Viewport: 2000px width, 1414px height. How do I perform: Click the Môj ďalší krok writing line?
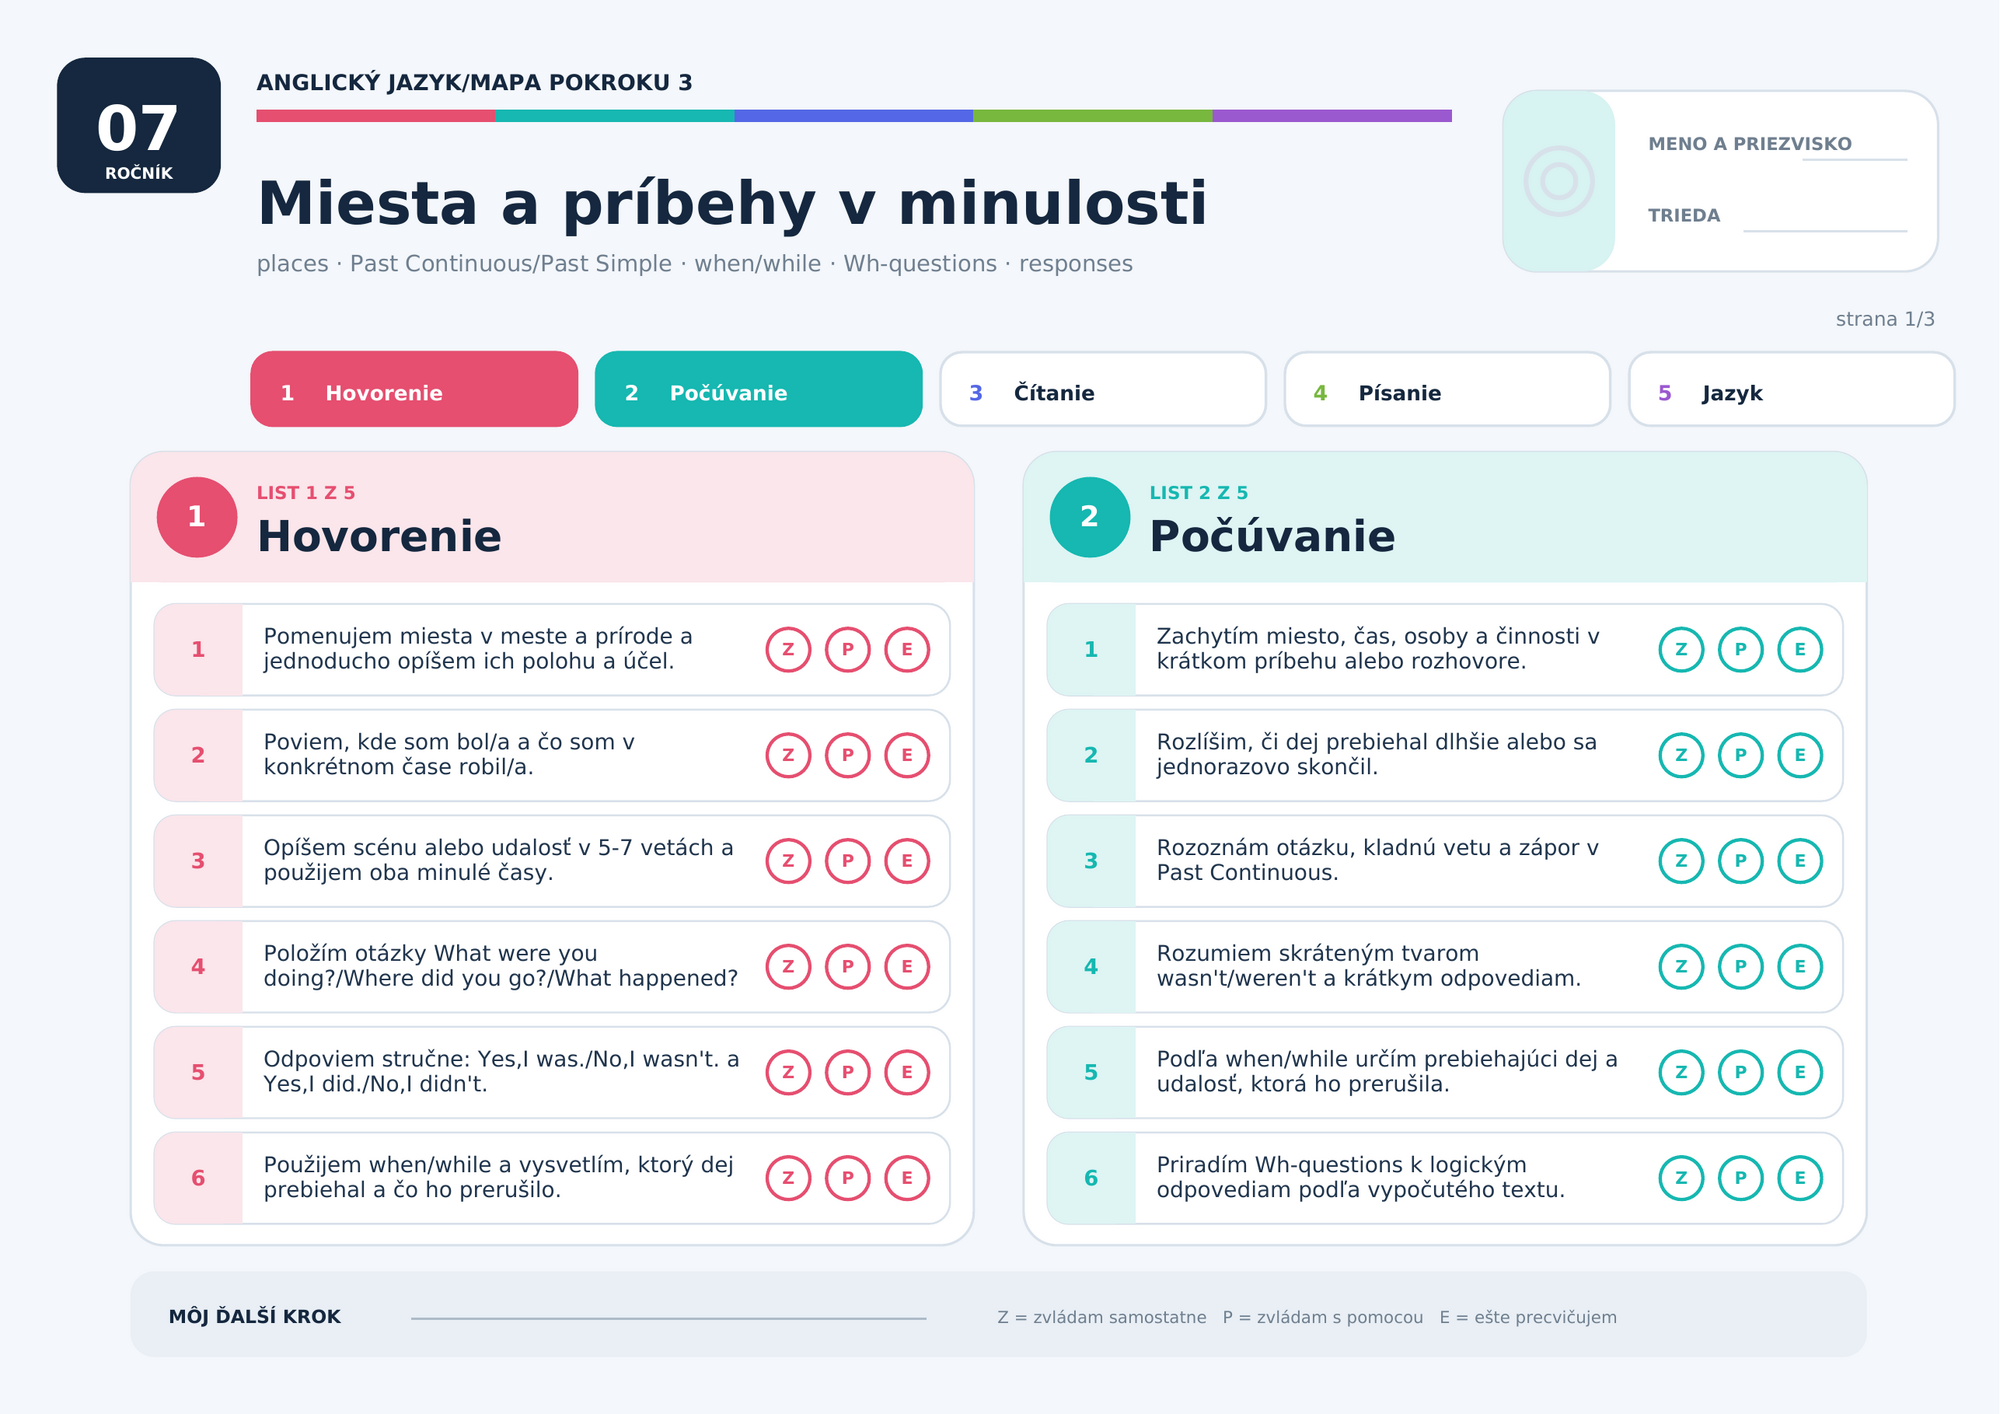(668, 1318)
